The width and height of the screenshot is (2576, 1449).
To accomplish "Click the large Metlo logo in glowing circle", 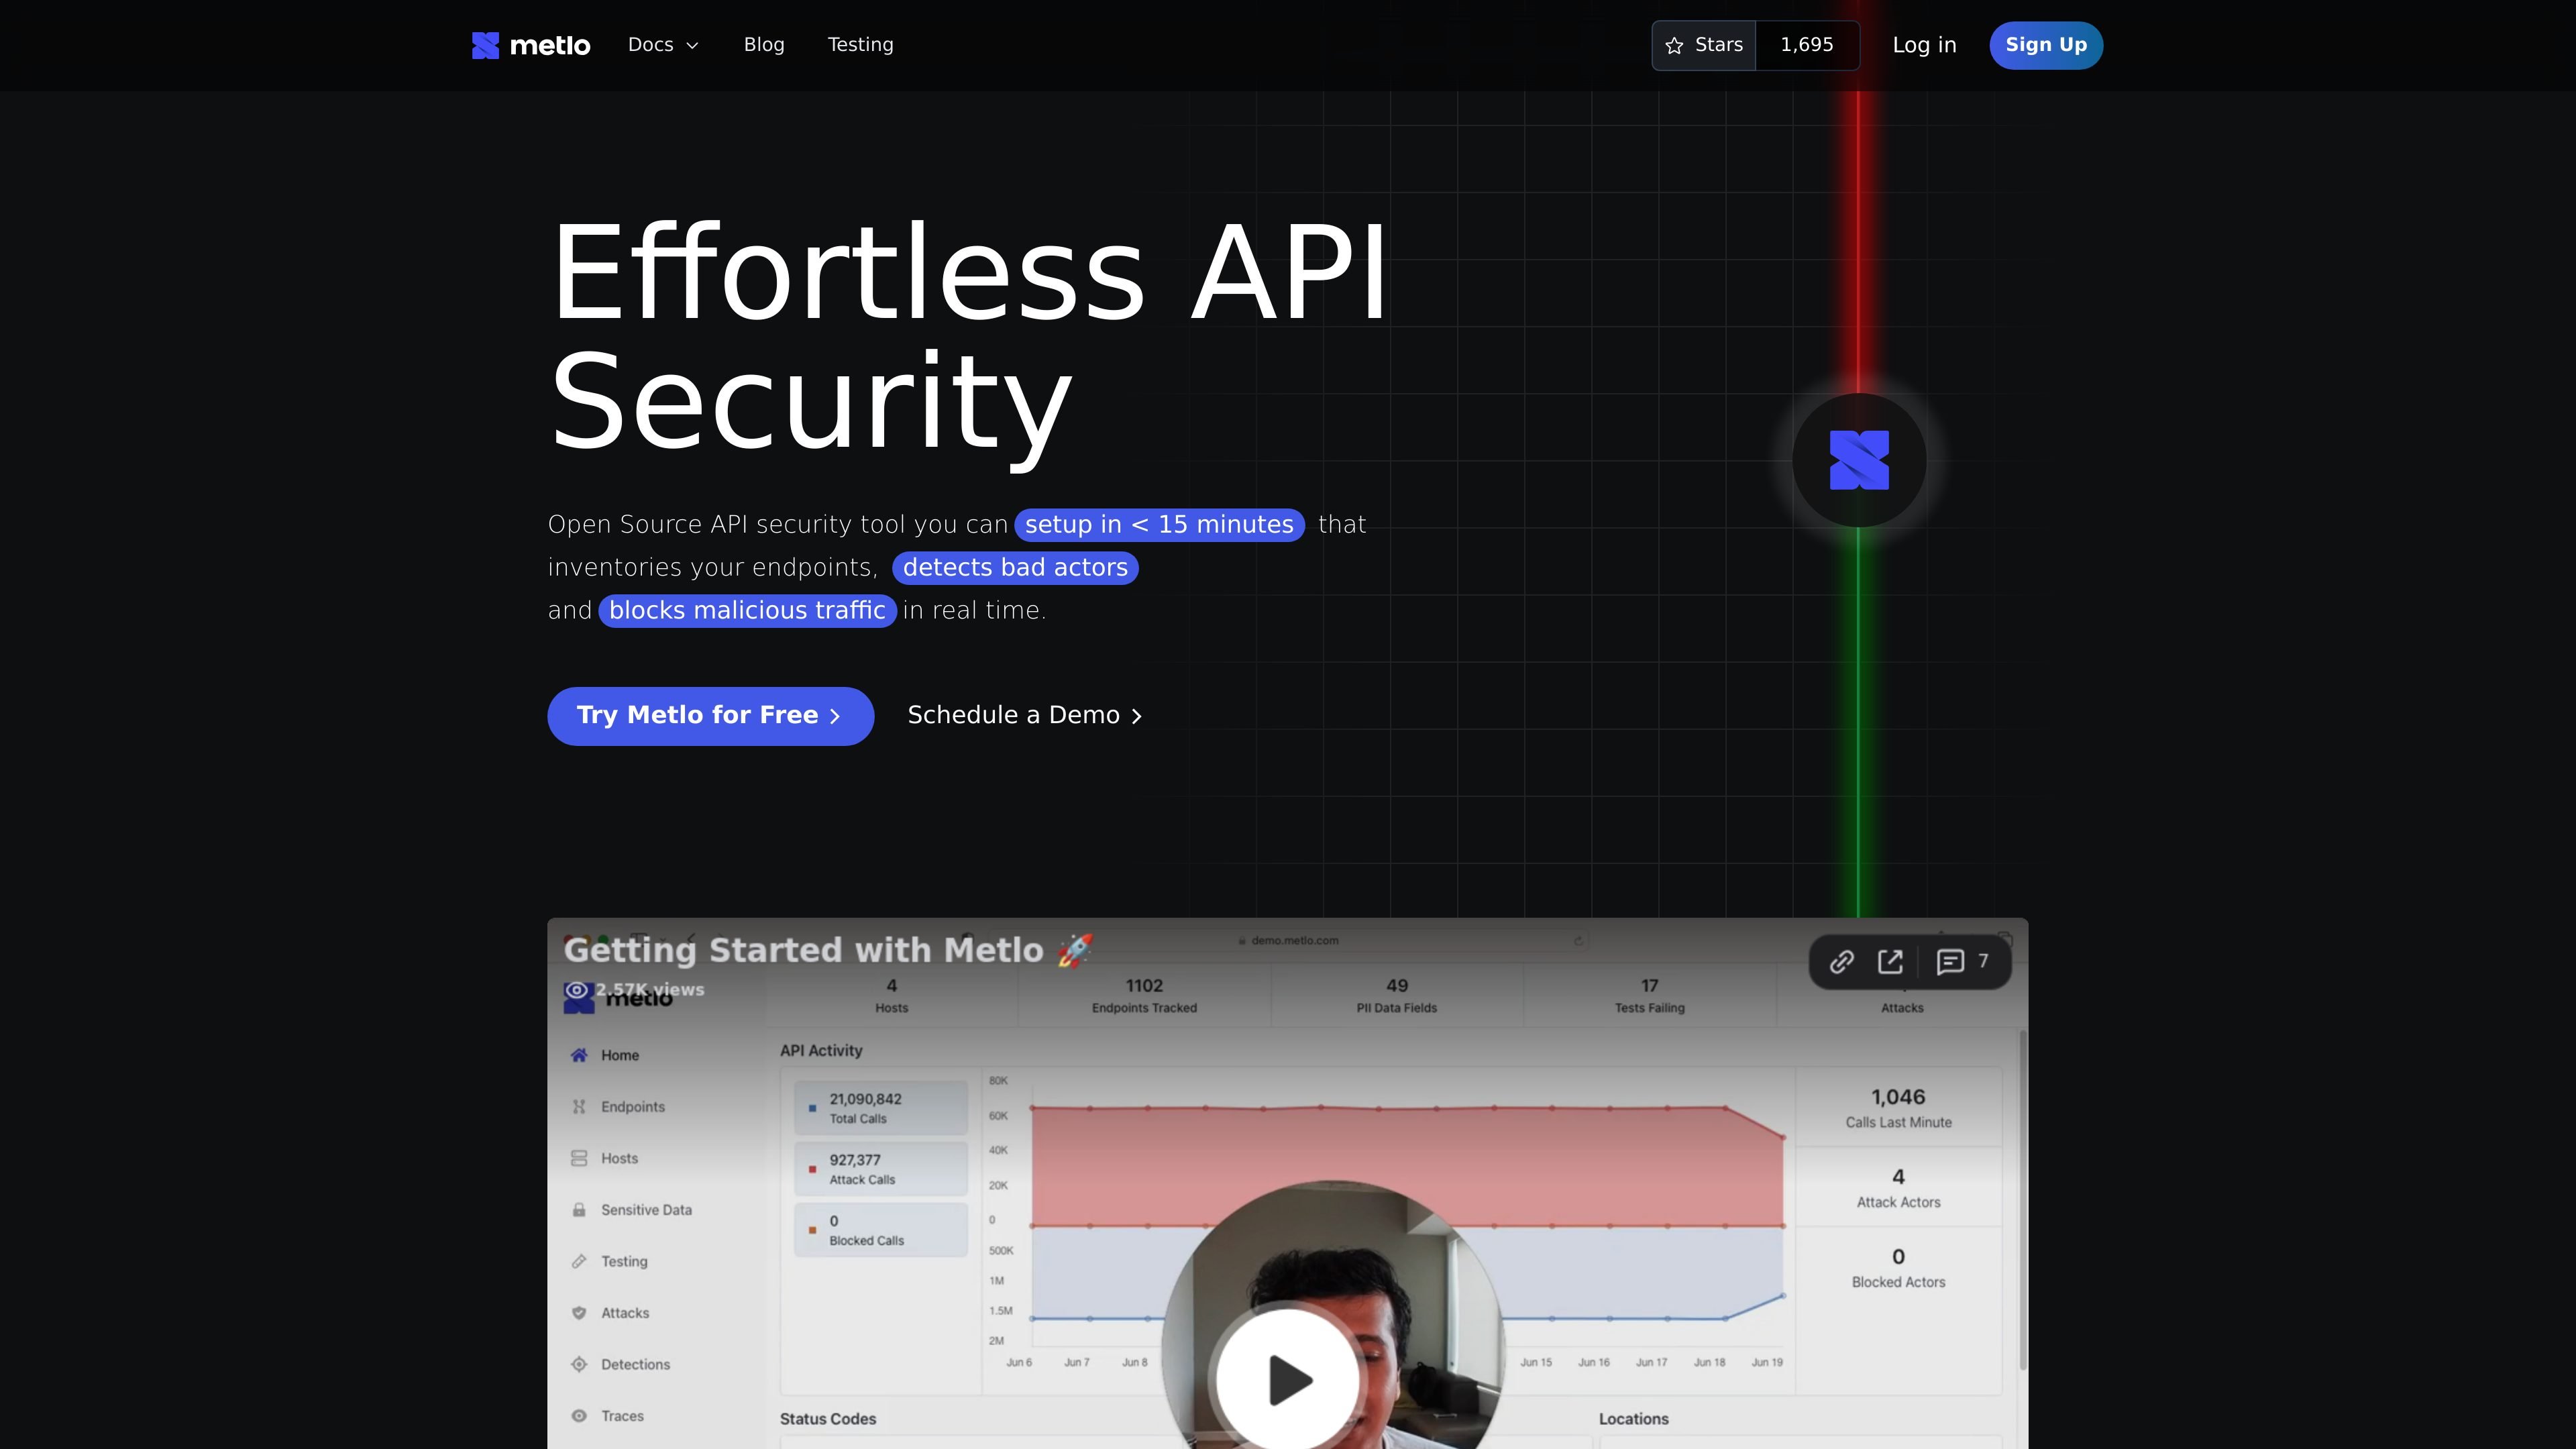I will pos(1859,461).
